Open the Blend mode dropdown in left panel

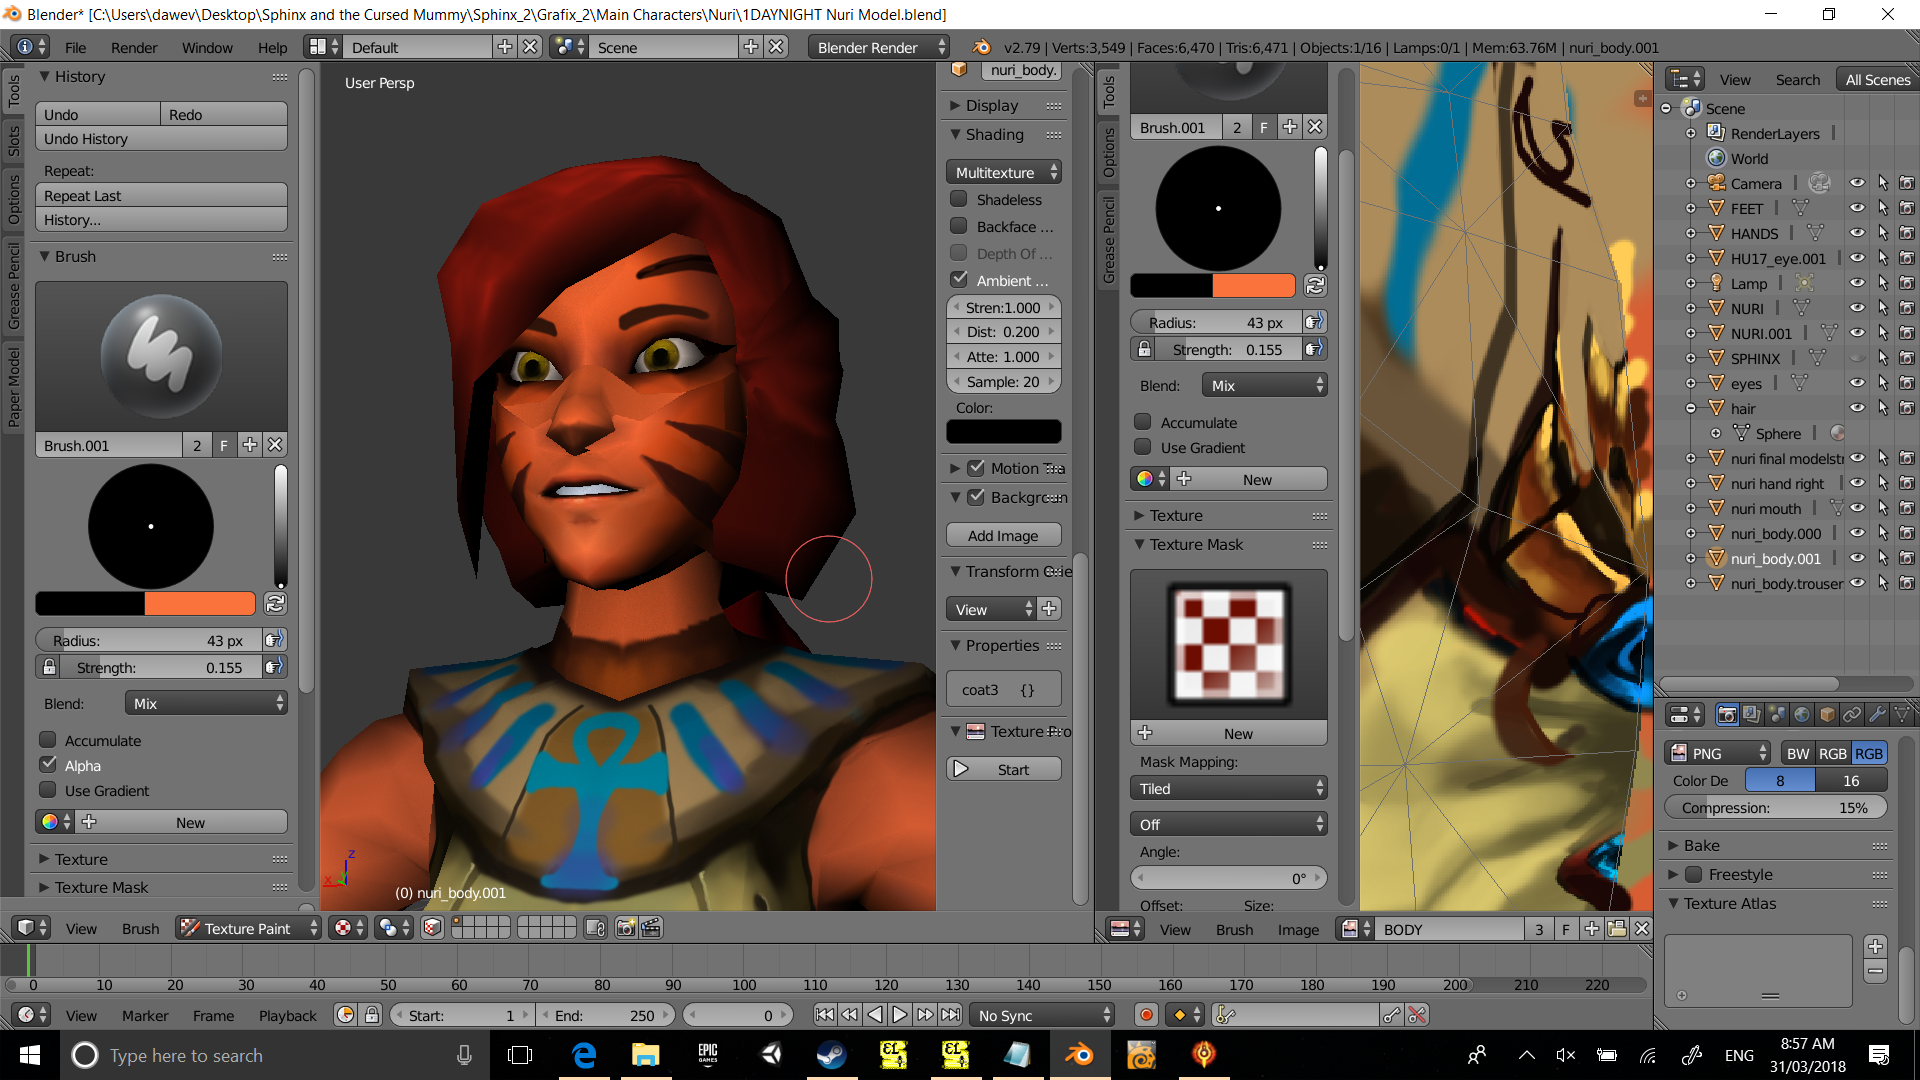(206, 703)
